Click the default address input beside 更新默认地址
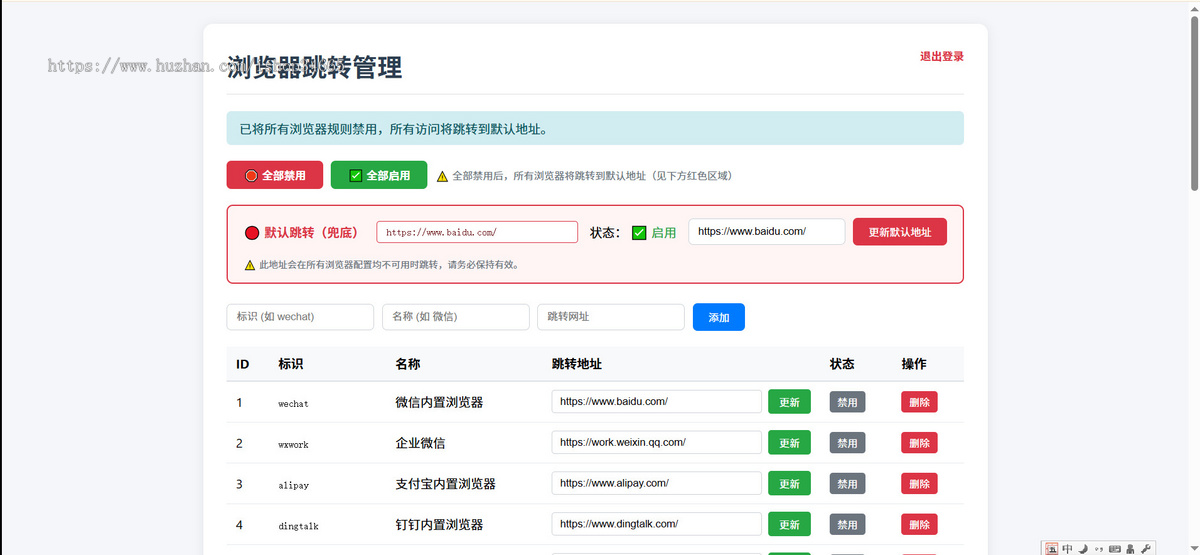This screenshot has width=1200, height=555. 767,232
